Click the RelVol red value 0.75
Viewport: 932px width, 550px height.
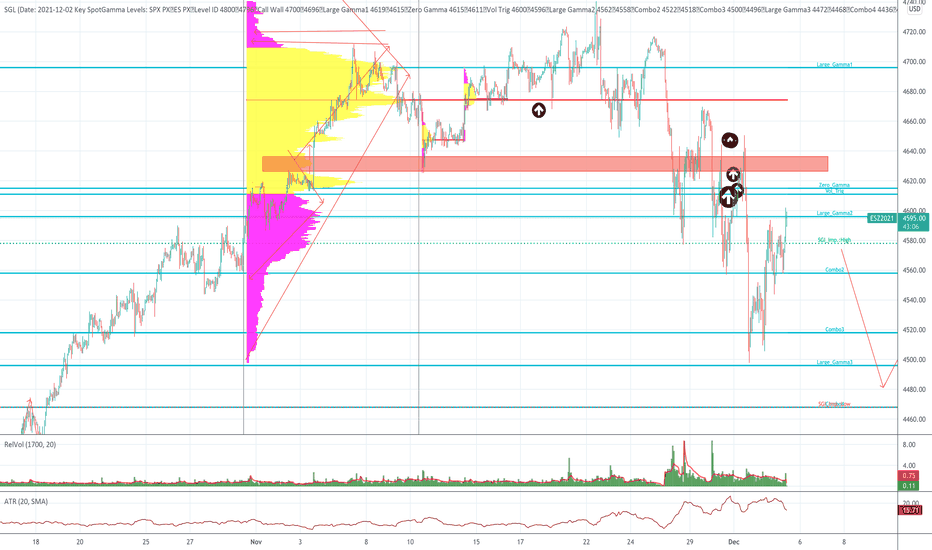[909, 476]
